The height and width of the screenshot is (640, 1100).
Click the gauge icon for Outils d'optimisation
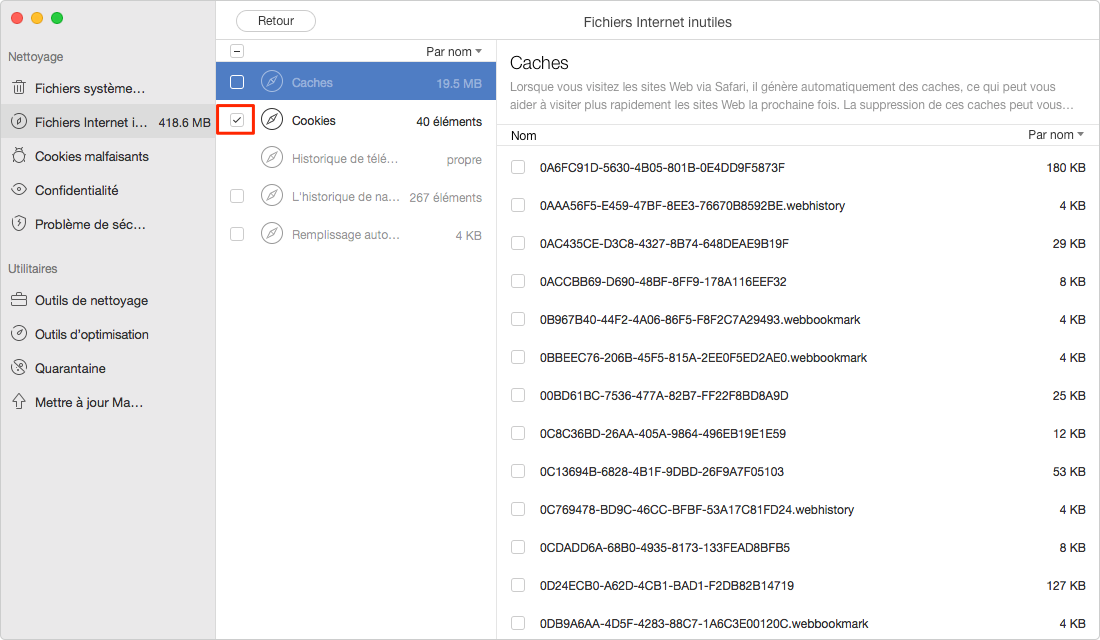coord(19,333)
